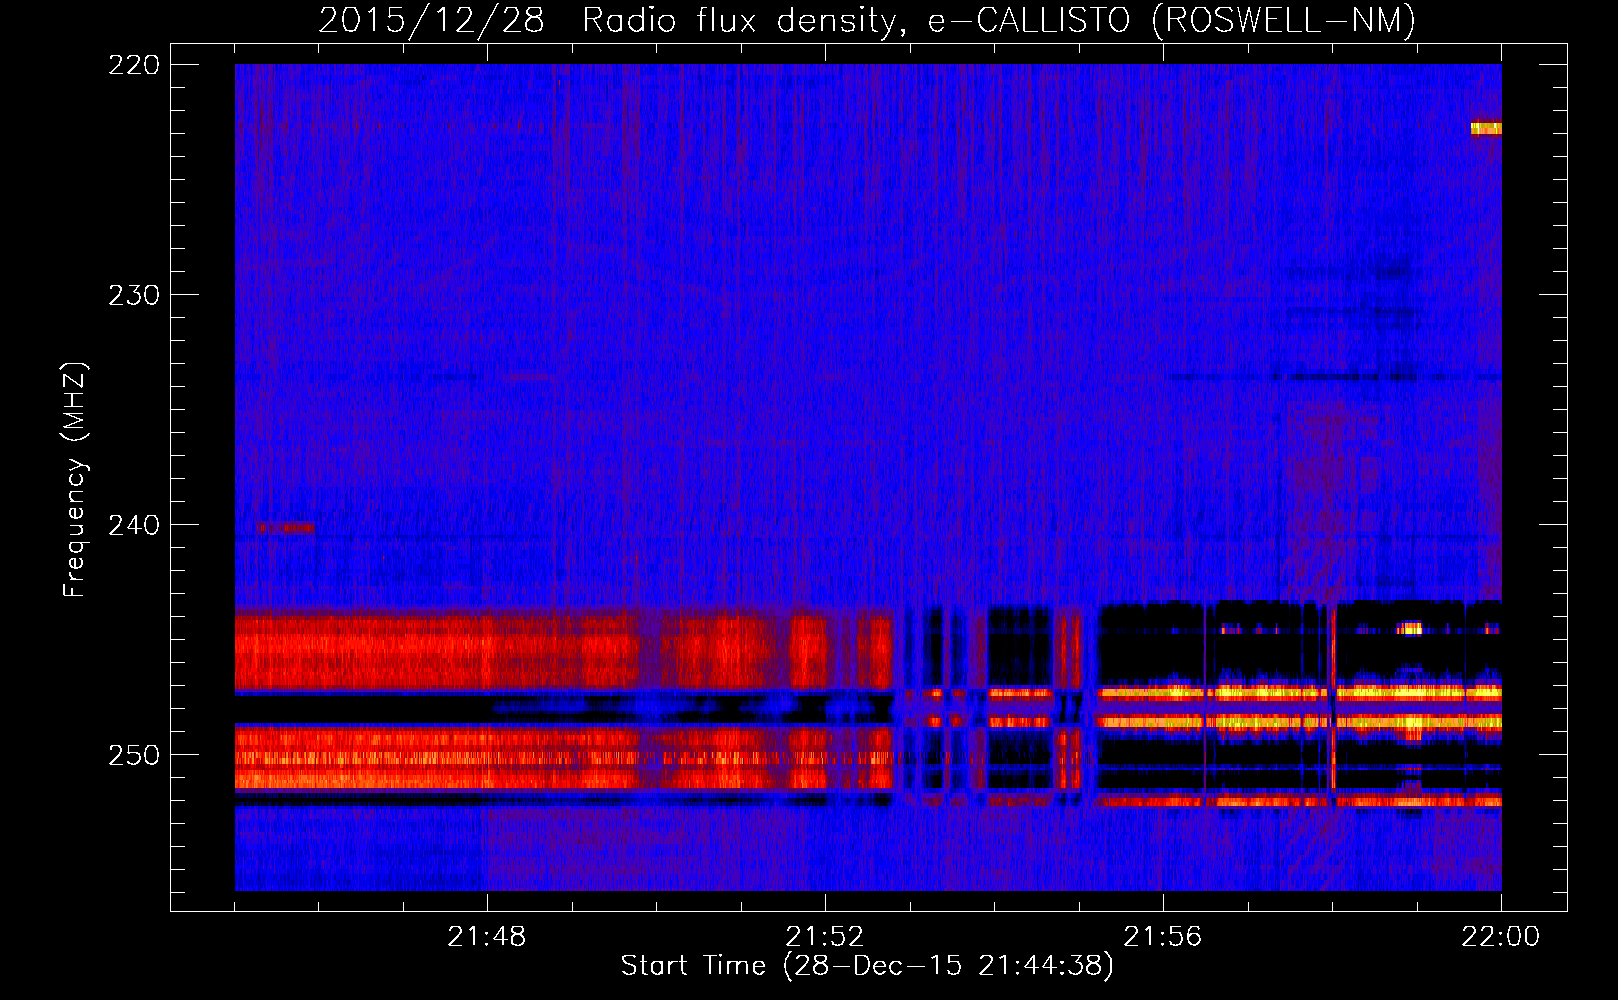Image resolution: width=1618 pixels, height=1000 pixels.
Task: Click the '250' frequency axis label
Action: 134,755
